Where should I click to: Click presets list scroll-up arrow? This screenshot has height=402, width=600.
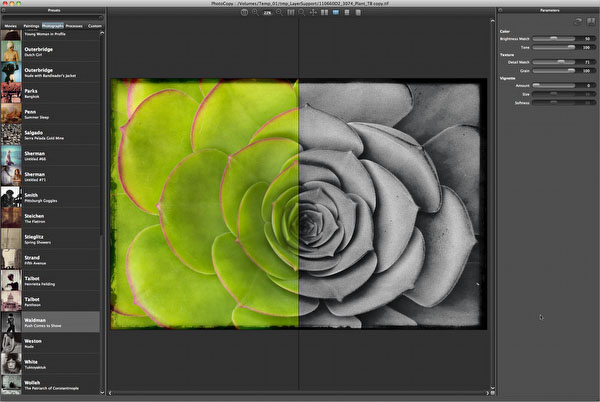(x=102, y=33)
